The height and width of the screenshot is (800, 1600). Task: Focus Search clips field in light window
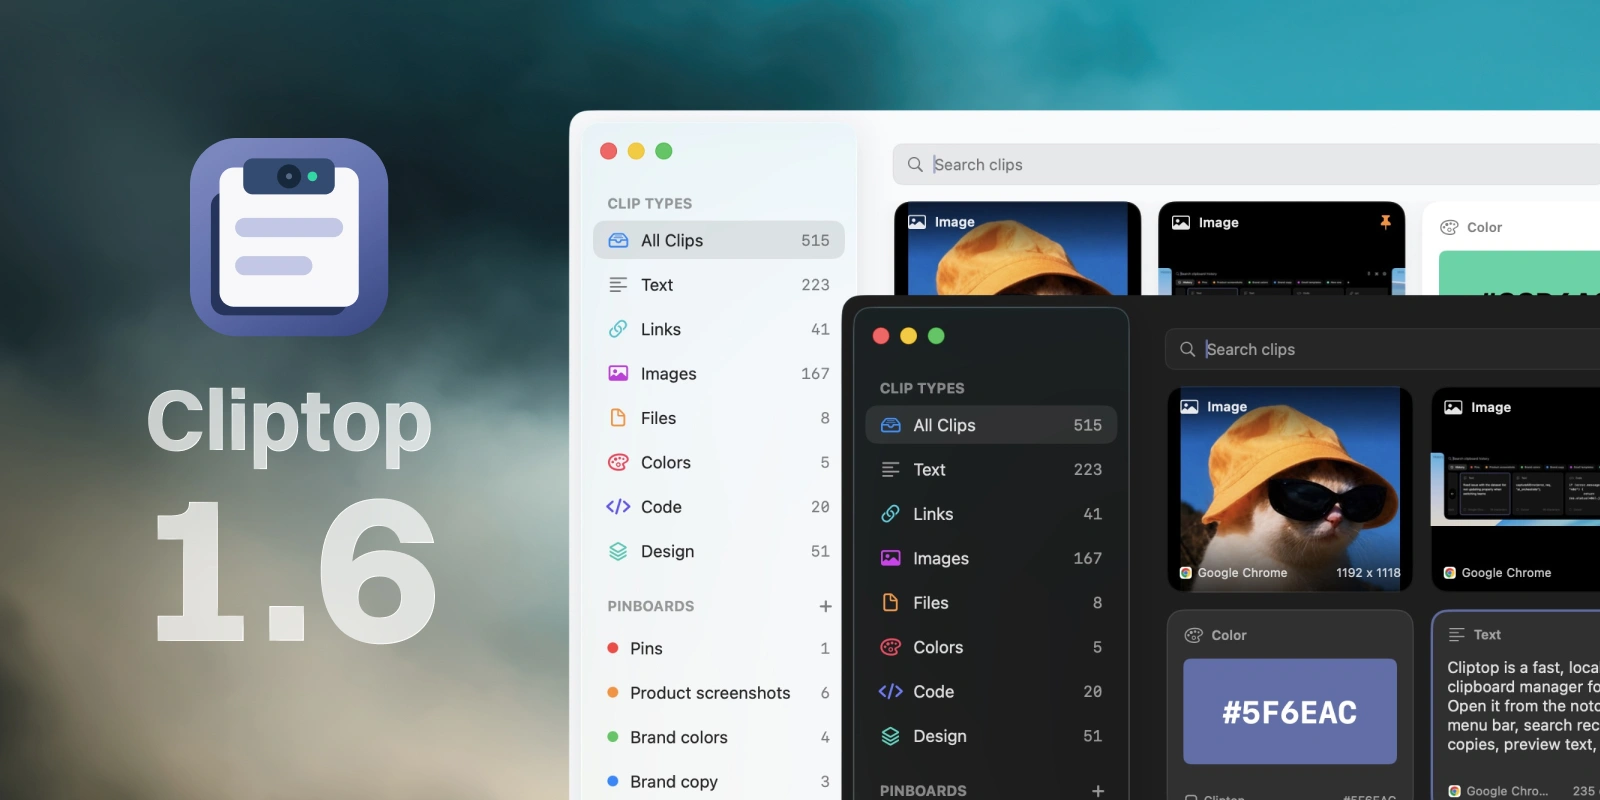point(1246,165)
